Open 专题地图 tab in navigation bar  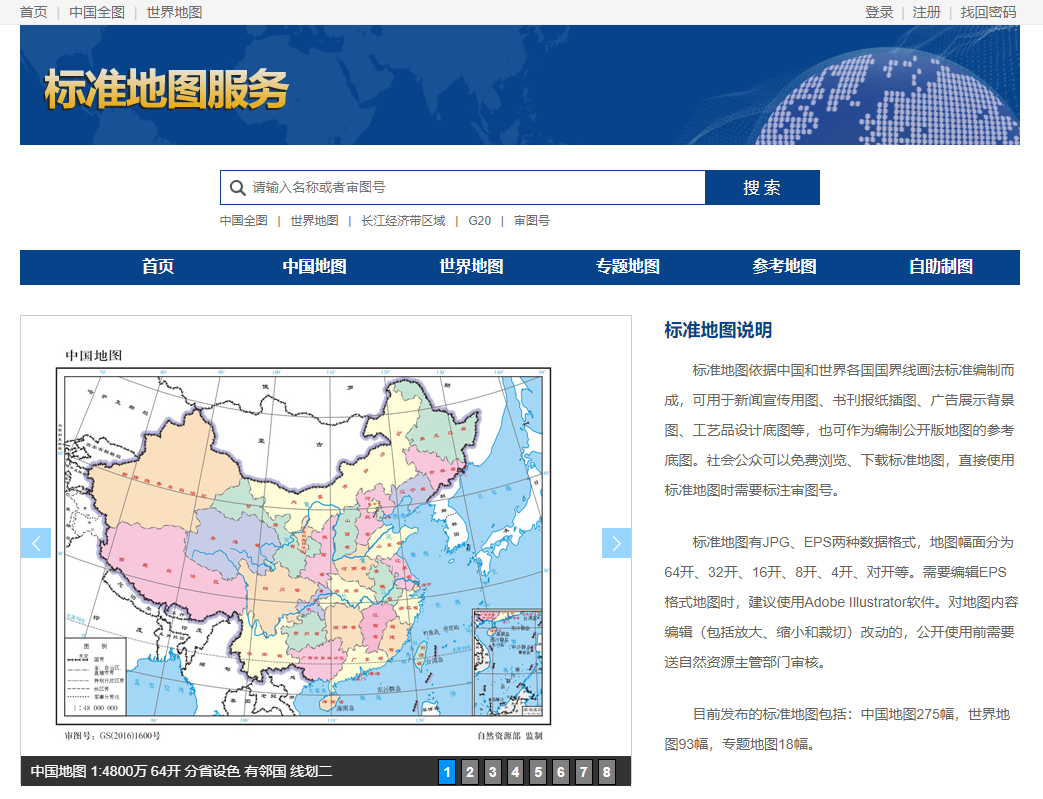(628, 267)
